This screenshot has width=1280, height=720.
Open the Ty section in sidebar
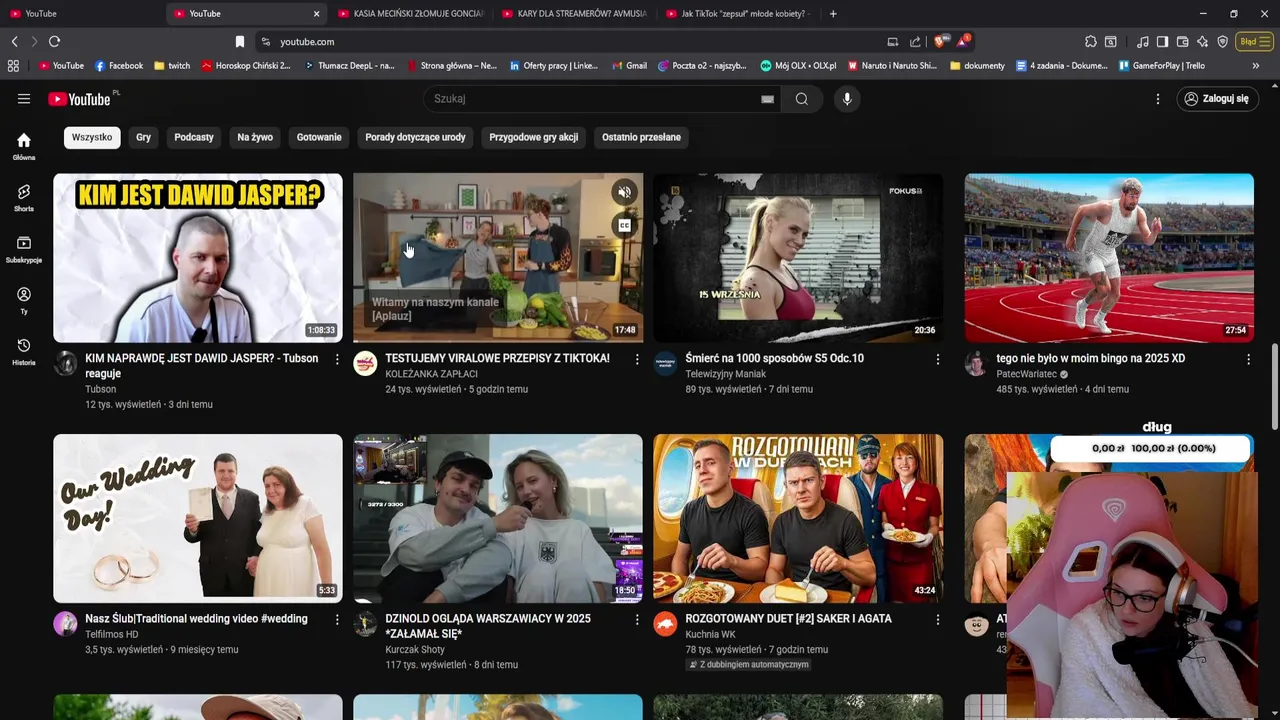24,300
